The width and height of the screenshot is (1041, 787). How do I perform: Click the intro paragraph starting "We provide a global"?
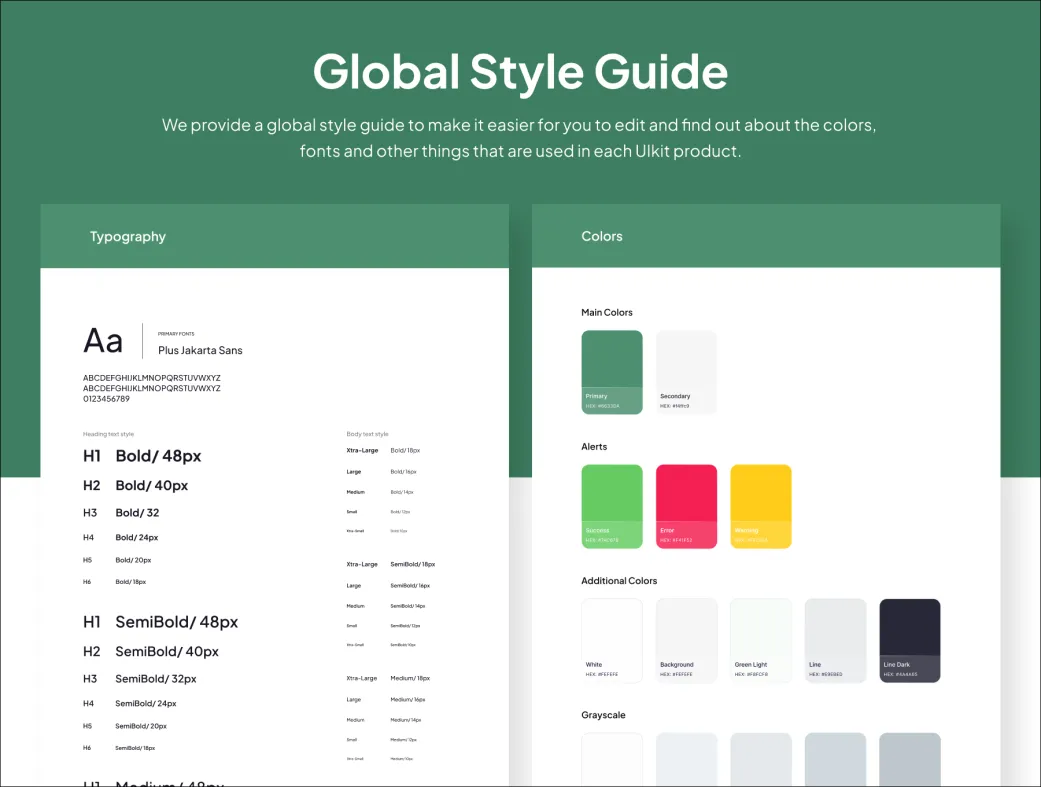point(519,138)
